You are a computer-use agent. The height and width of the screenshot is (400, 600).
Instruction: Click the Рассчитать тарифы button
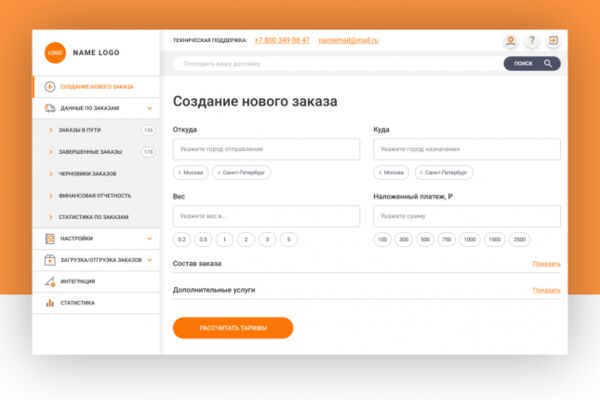click(x=233, y=328)
